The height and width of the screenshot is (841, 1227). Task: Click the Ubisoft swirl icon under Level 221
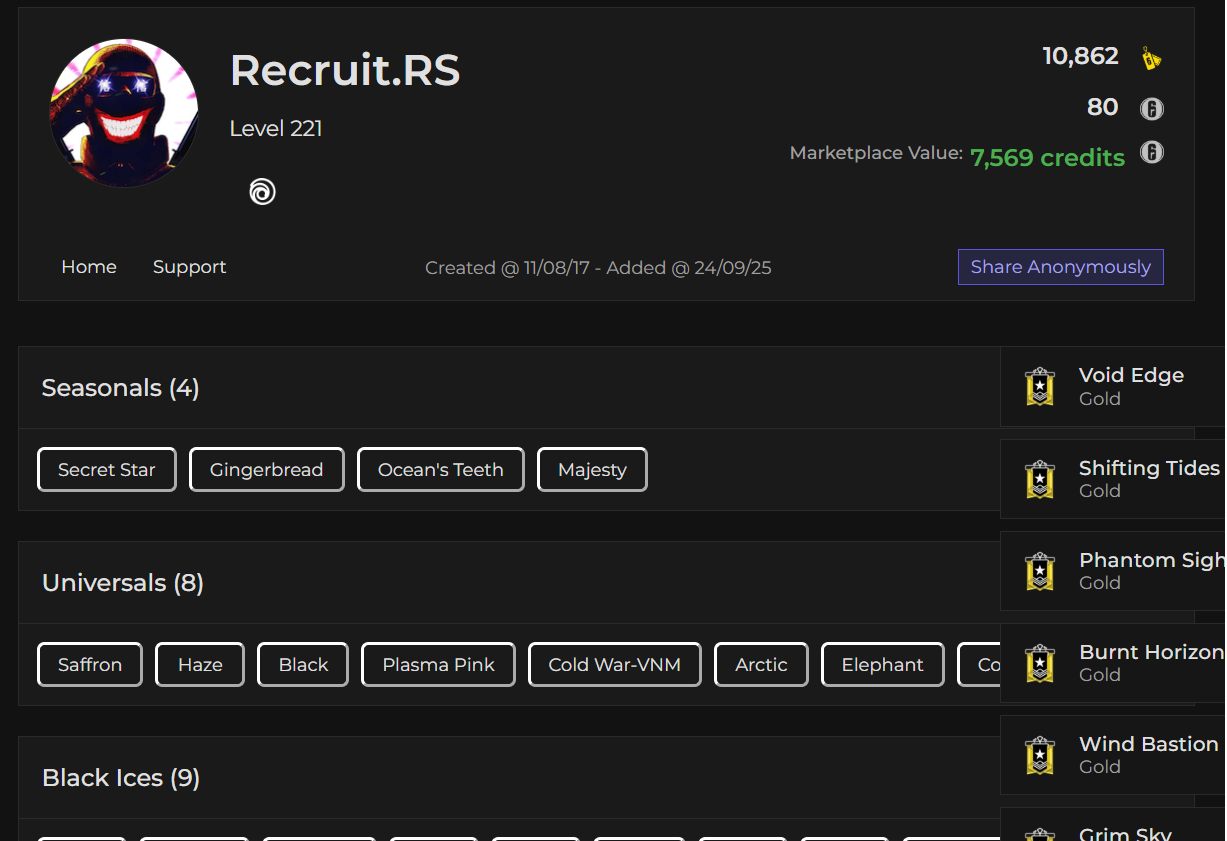point(262,192)
